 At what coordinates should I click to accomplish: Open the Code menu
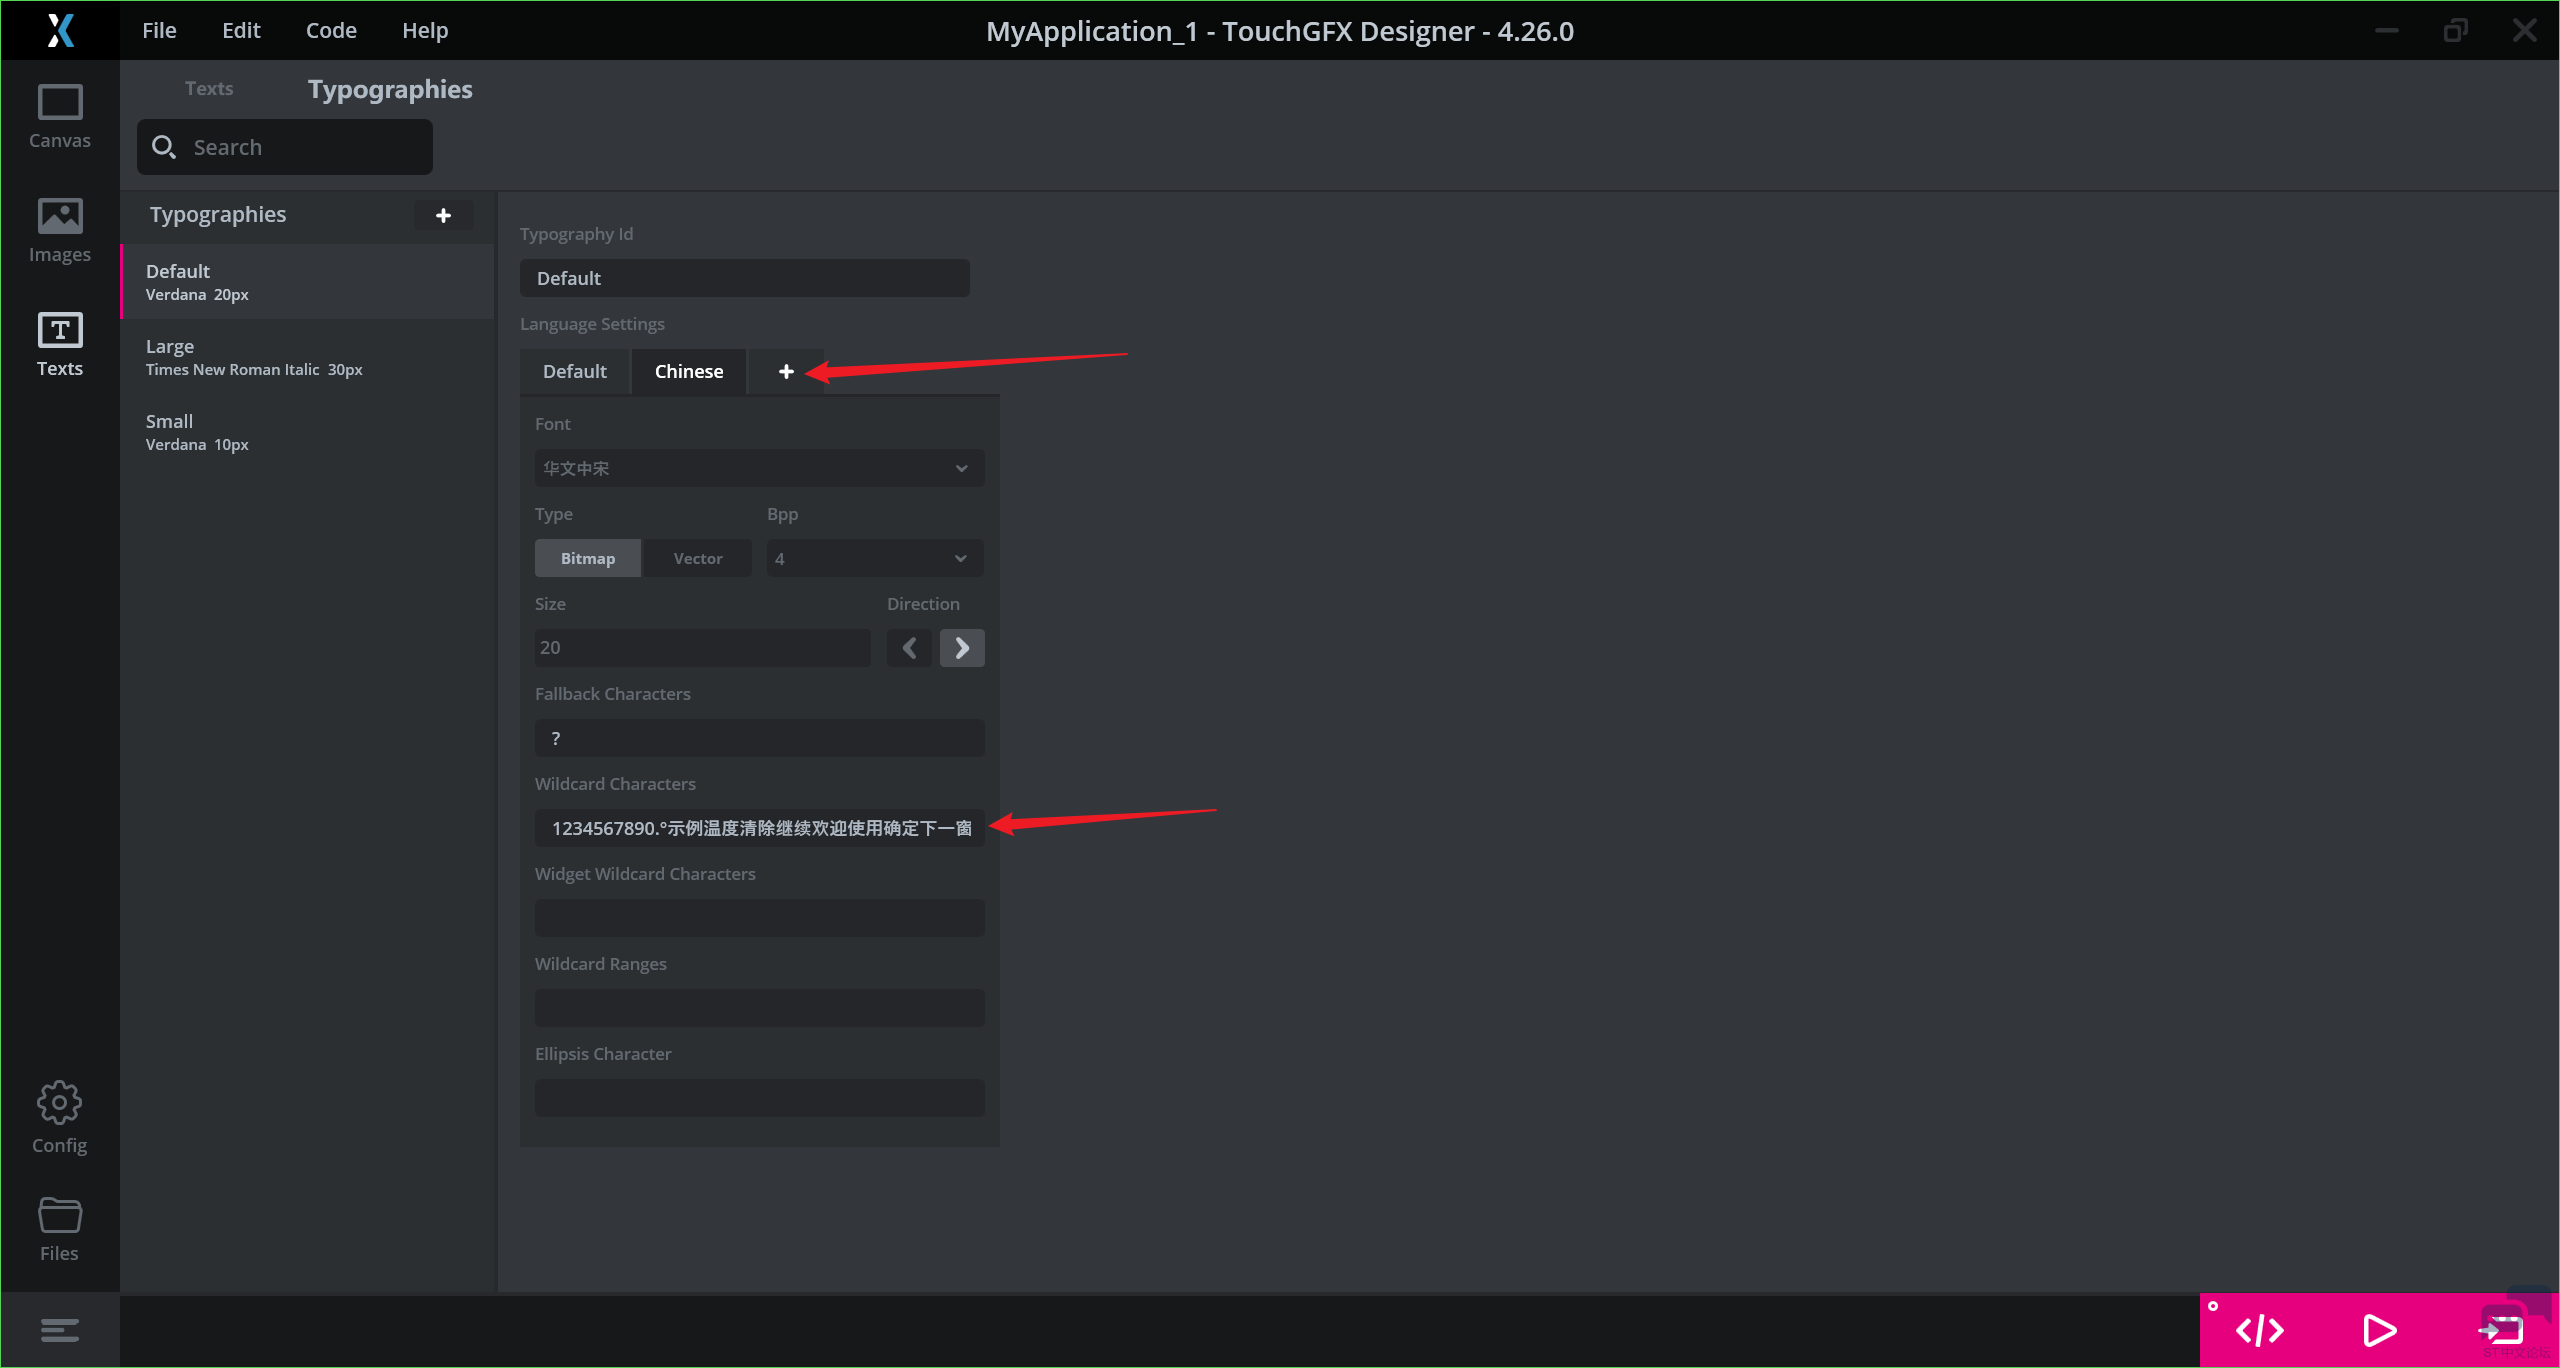pyautogui.click(x=331, y=30)
